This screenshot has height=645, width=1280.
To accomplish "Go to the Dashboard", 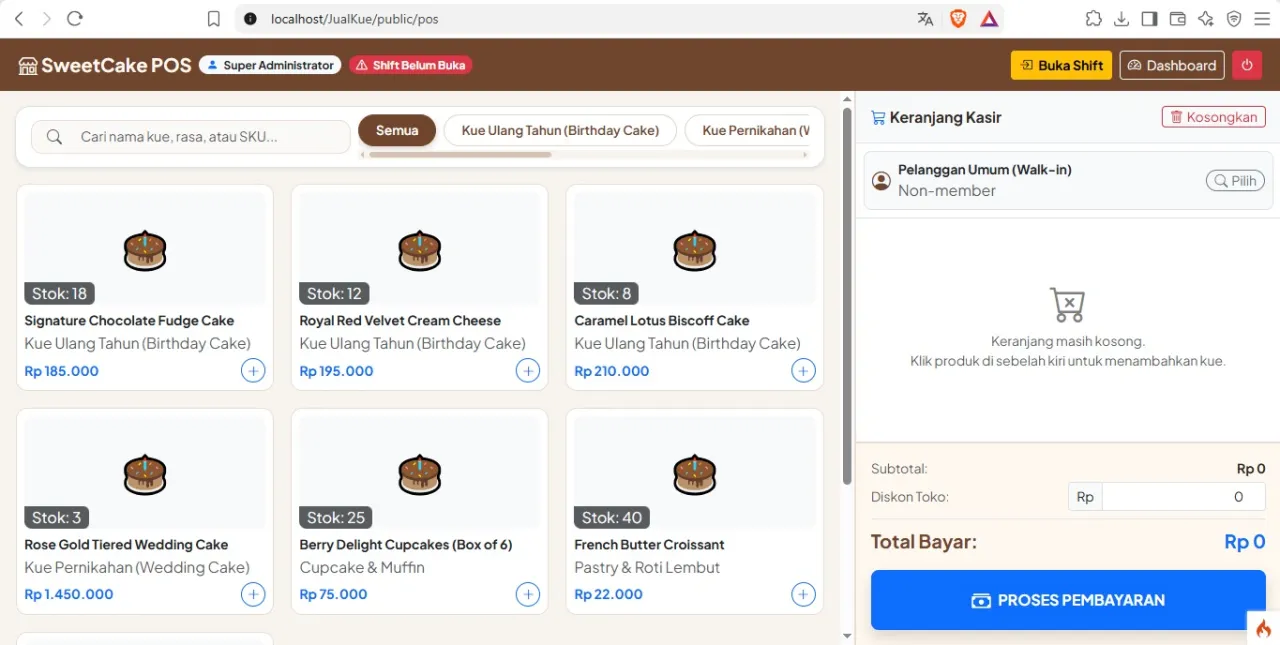I will 1172,65.
